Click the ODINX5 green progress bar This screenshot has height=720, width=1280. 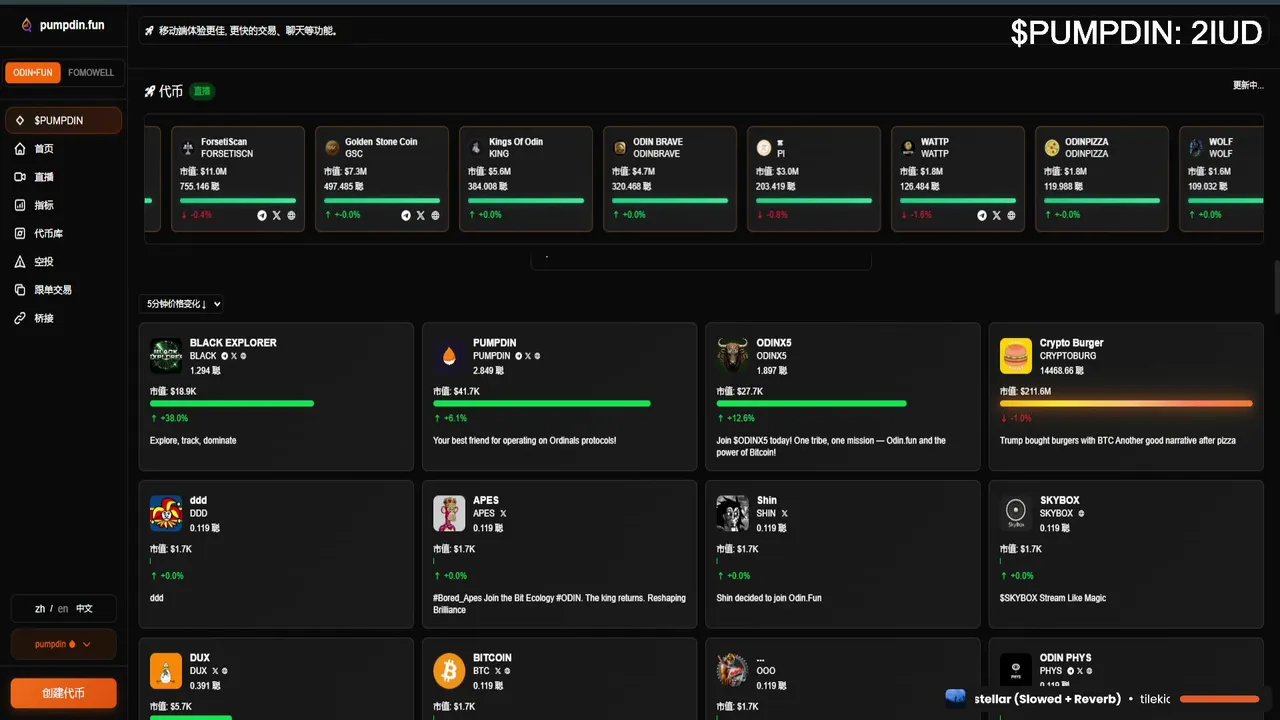(x=812, y=403)
